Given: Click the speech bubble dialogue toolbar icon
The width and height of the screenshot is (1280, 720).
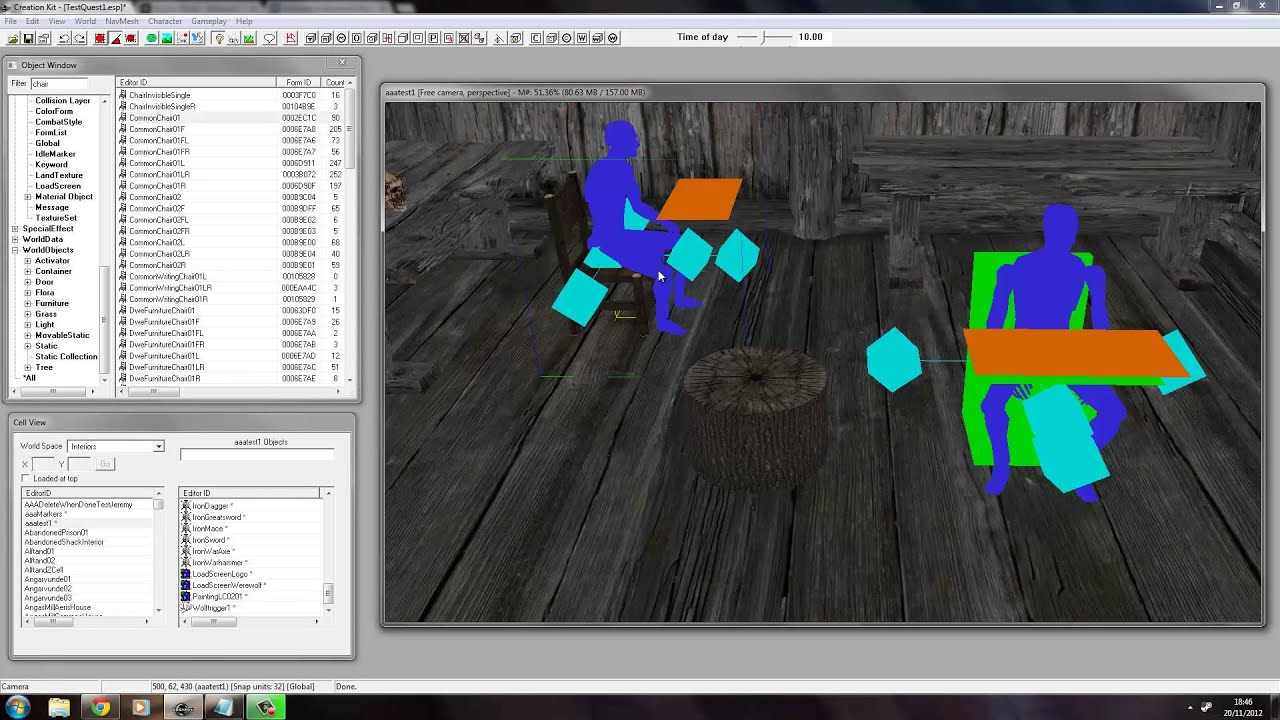Looking at the screenshot, I should (x=269, y=38).
